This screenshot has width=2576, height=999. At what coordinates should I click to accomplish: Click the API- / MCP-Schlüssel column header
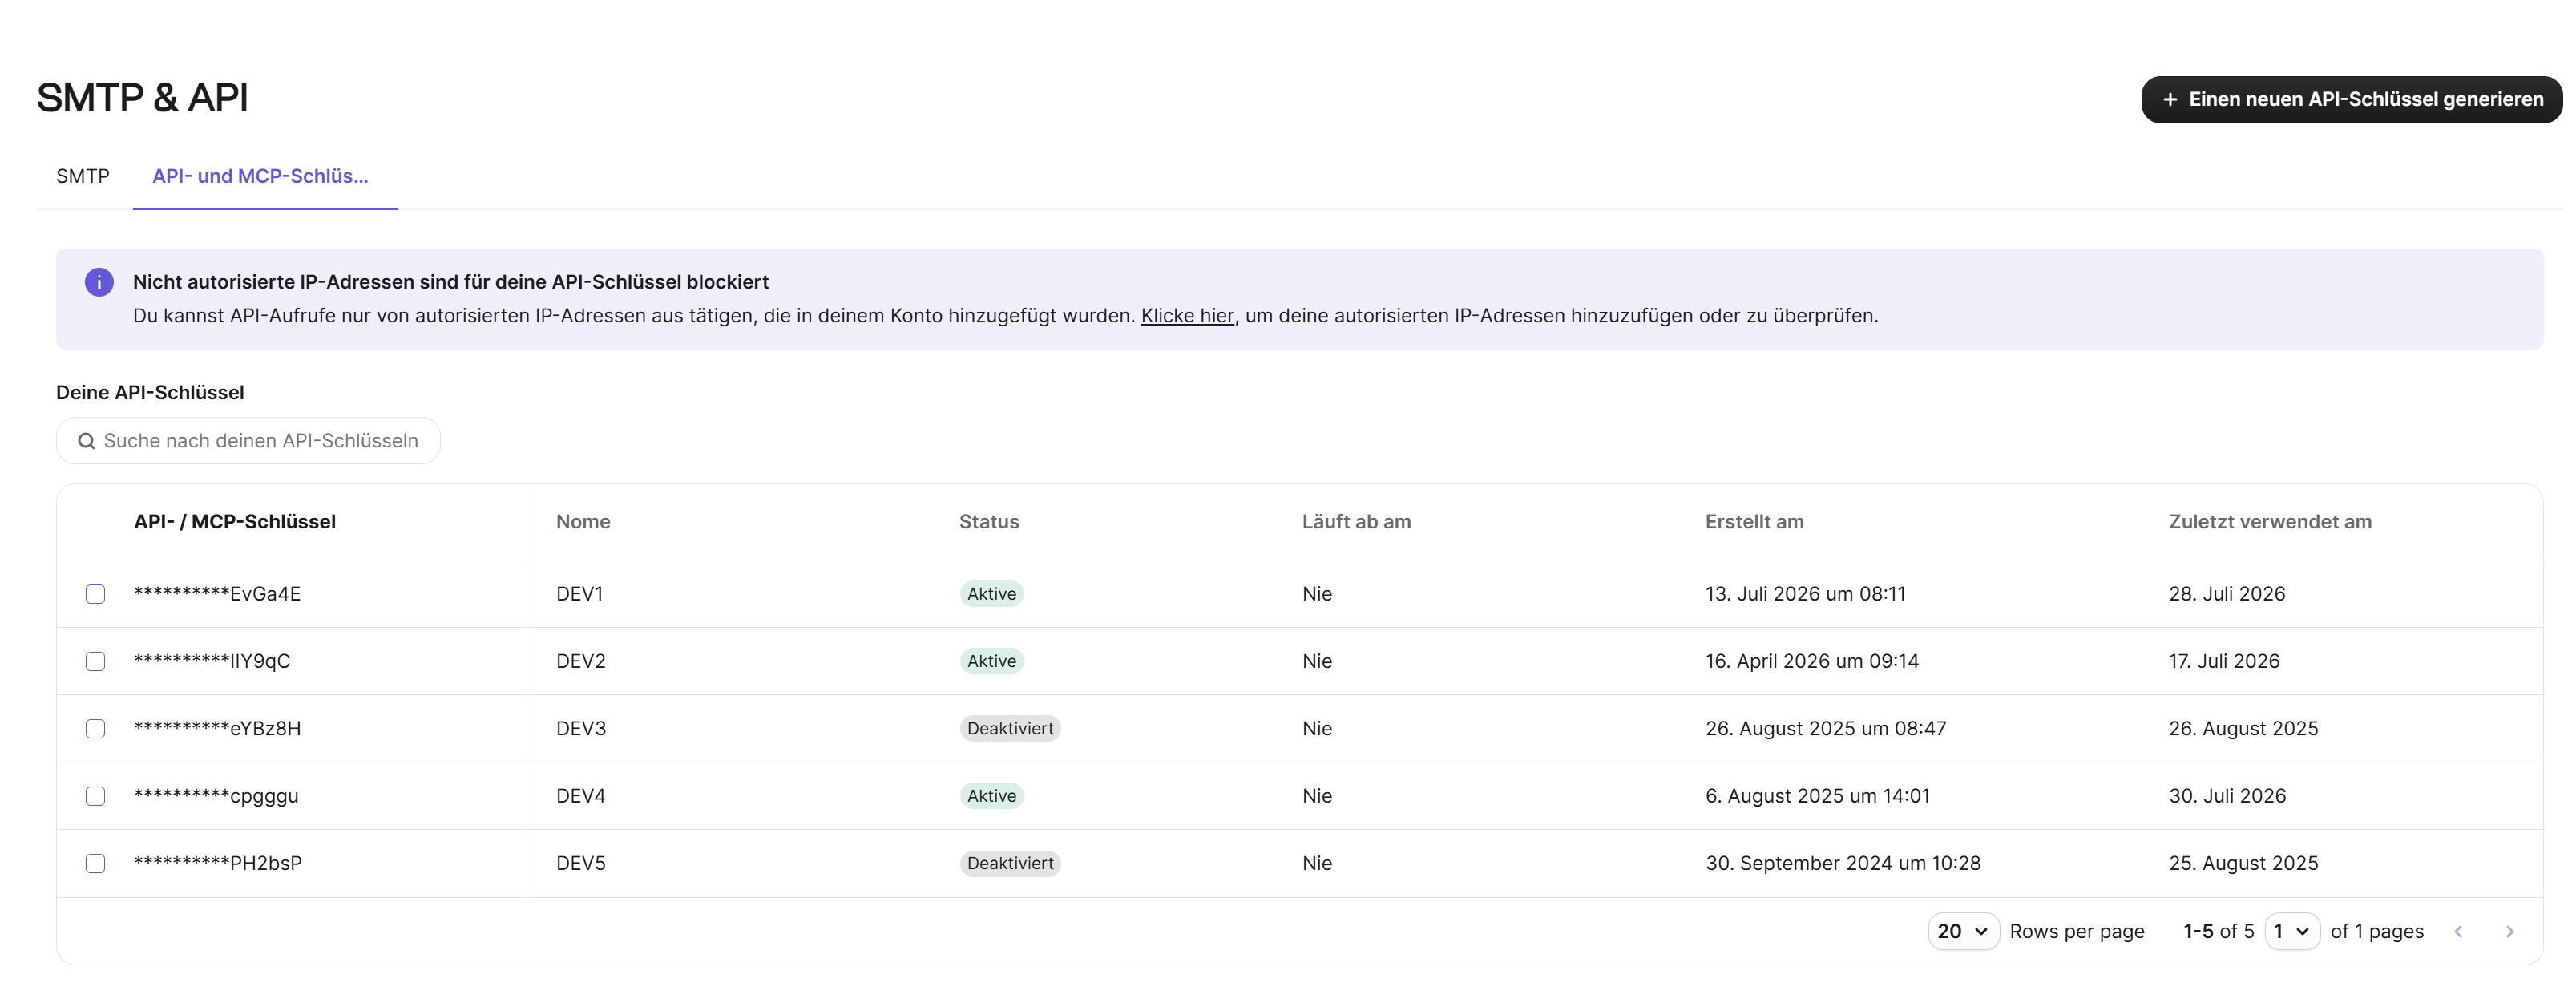[235, 522]
